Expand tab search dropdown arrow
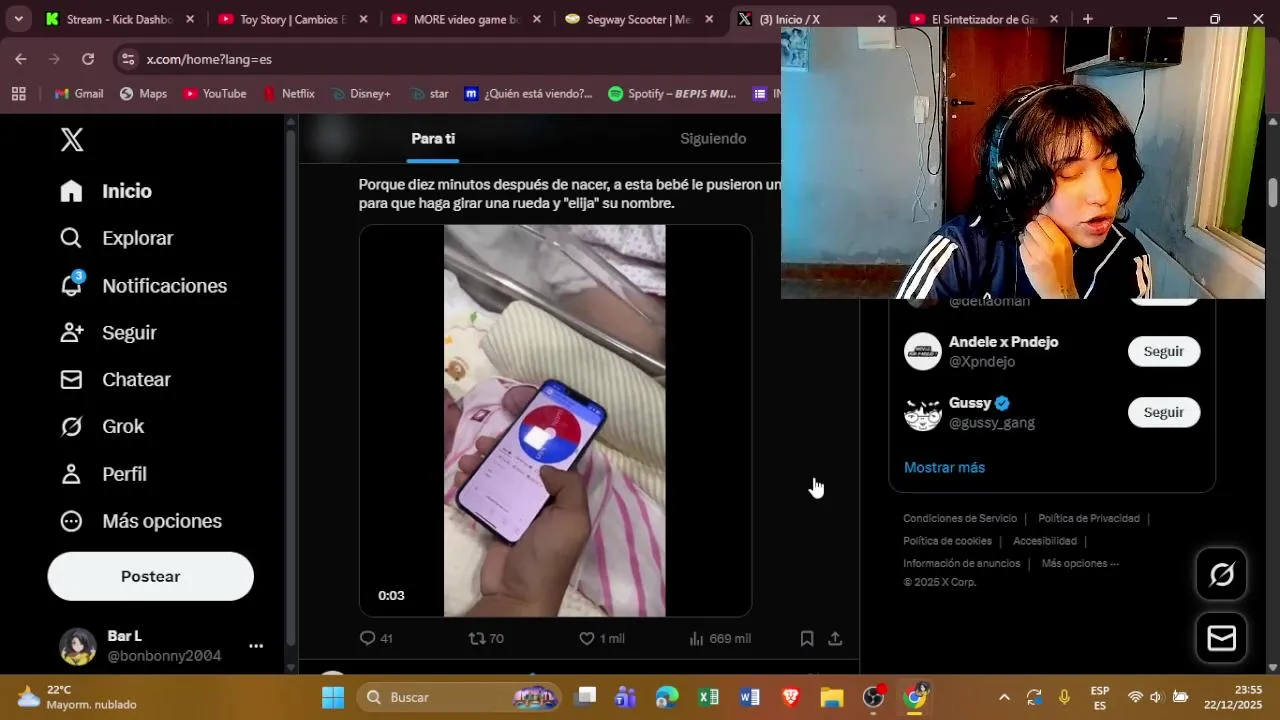This screenshot has width=1280, height=720. (x=18, y=19)
